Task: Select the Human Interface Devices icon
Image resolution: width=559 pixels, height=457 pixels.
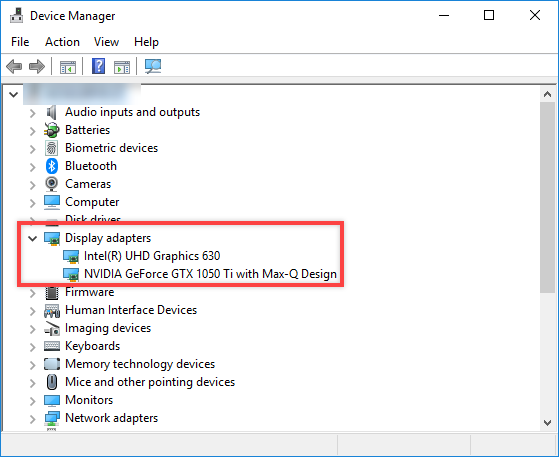Action: pyautogui.click(x=52, y=311)
